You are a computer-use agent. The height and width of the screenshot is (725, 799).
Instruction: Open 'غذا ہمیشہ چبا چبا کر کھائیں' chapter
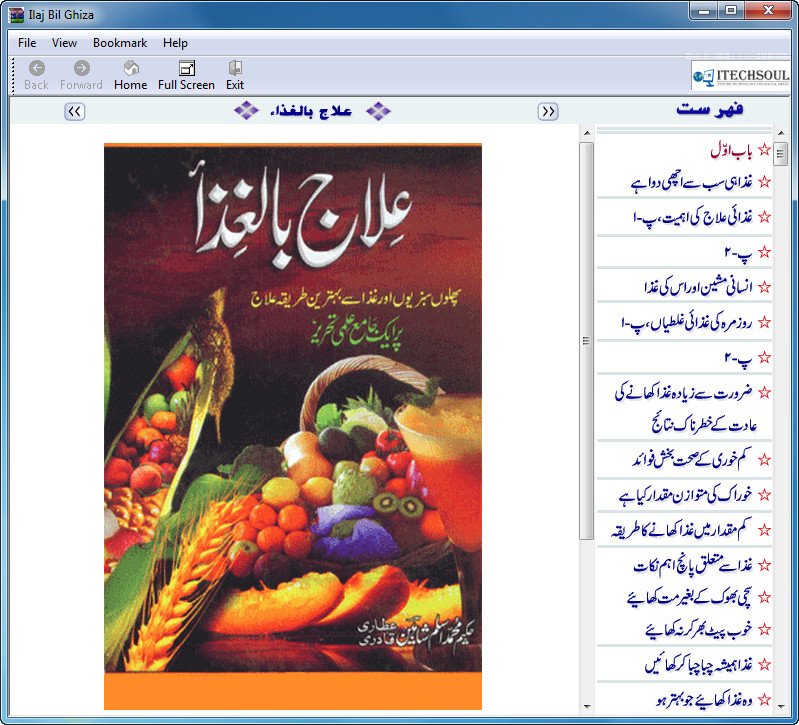click(699, 664)
